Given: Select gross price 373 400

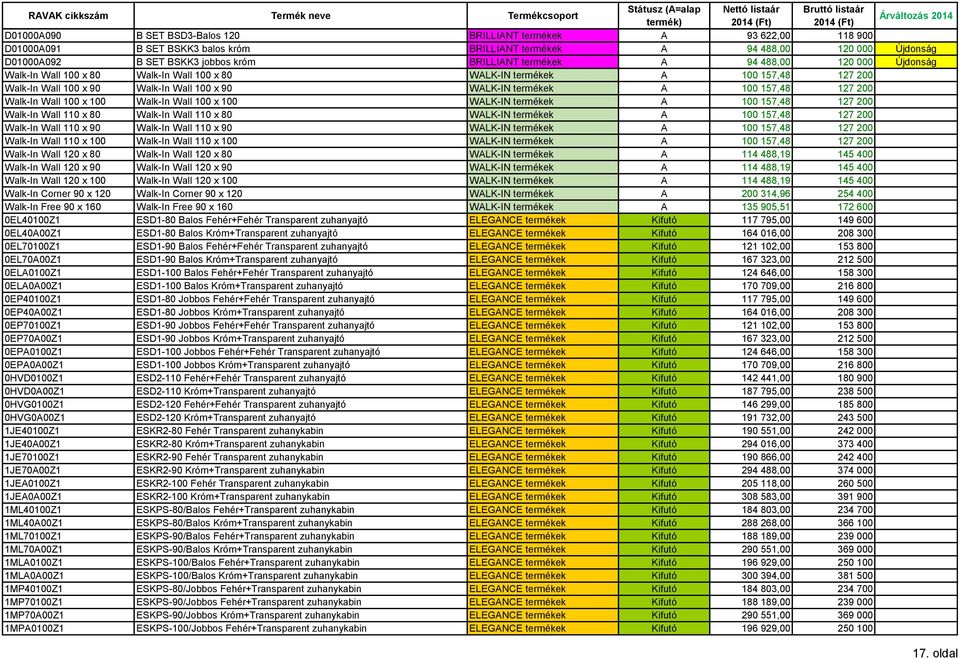Looking at the screenshot, I should point(855,444).
